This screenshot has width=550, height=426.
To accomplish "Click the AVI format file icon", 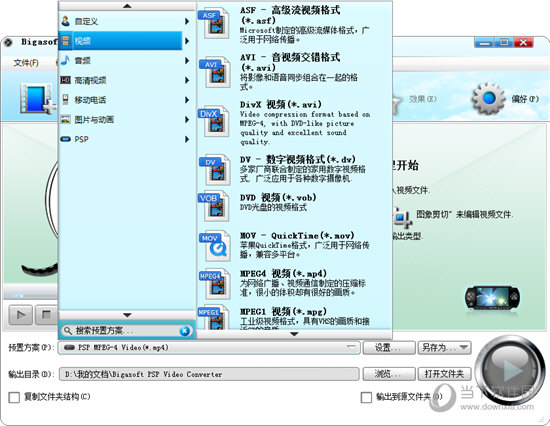I will 214,72.
